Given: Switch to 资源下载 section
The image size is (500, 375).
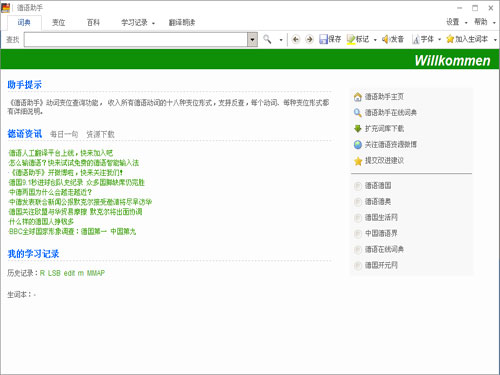Looking at the screenshot, I should pos(100,134).
